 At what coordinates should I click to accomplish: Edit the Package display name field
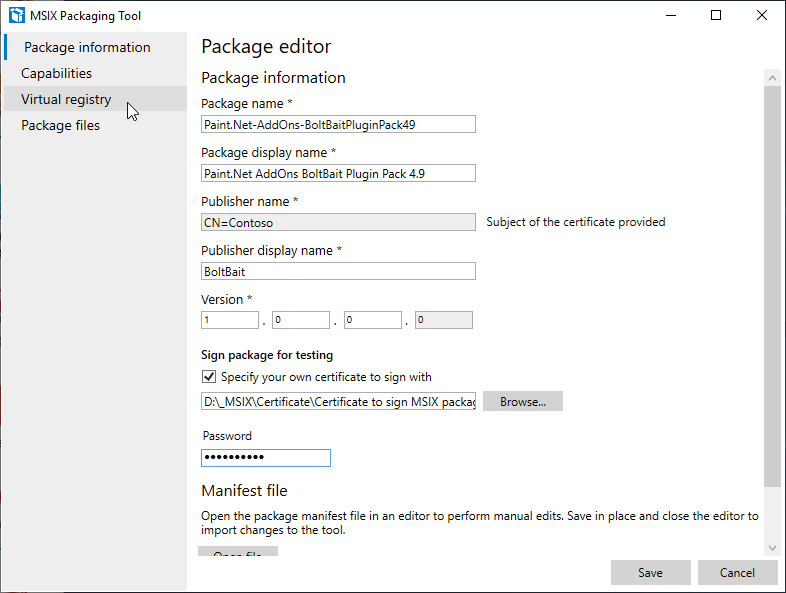(338, 173)
